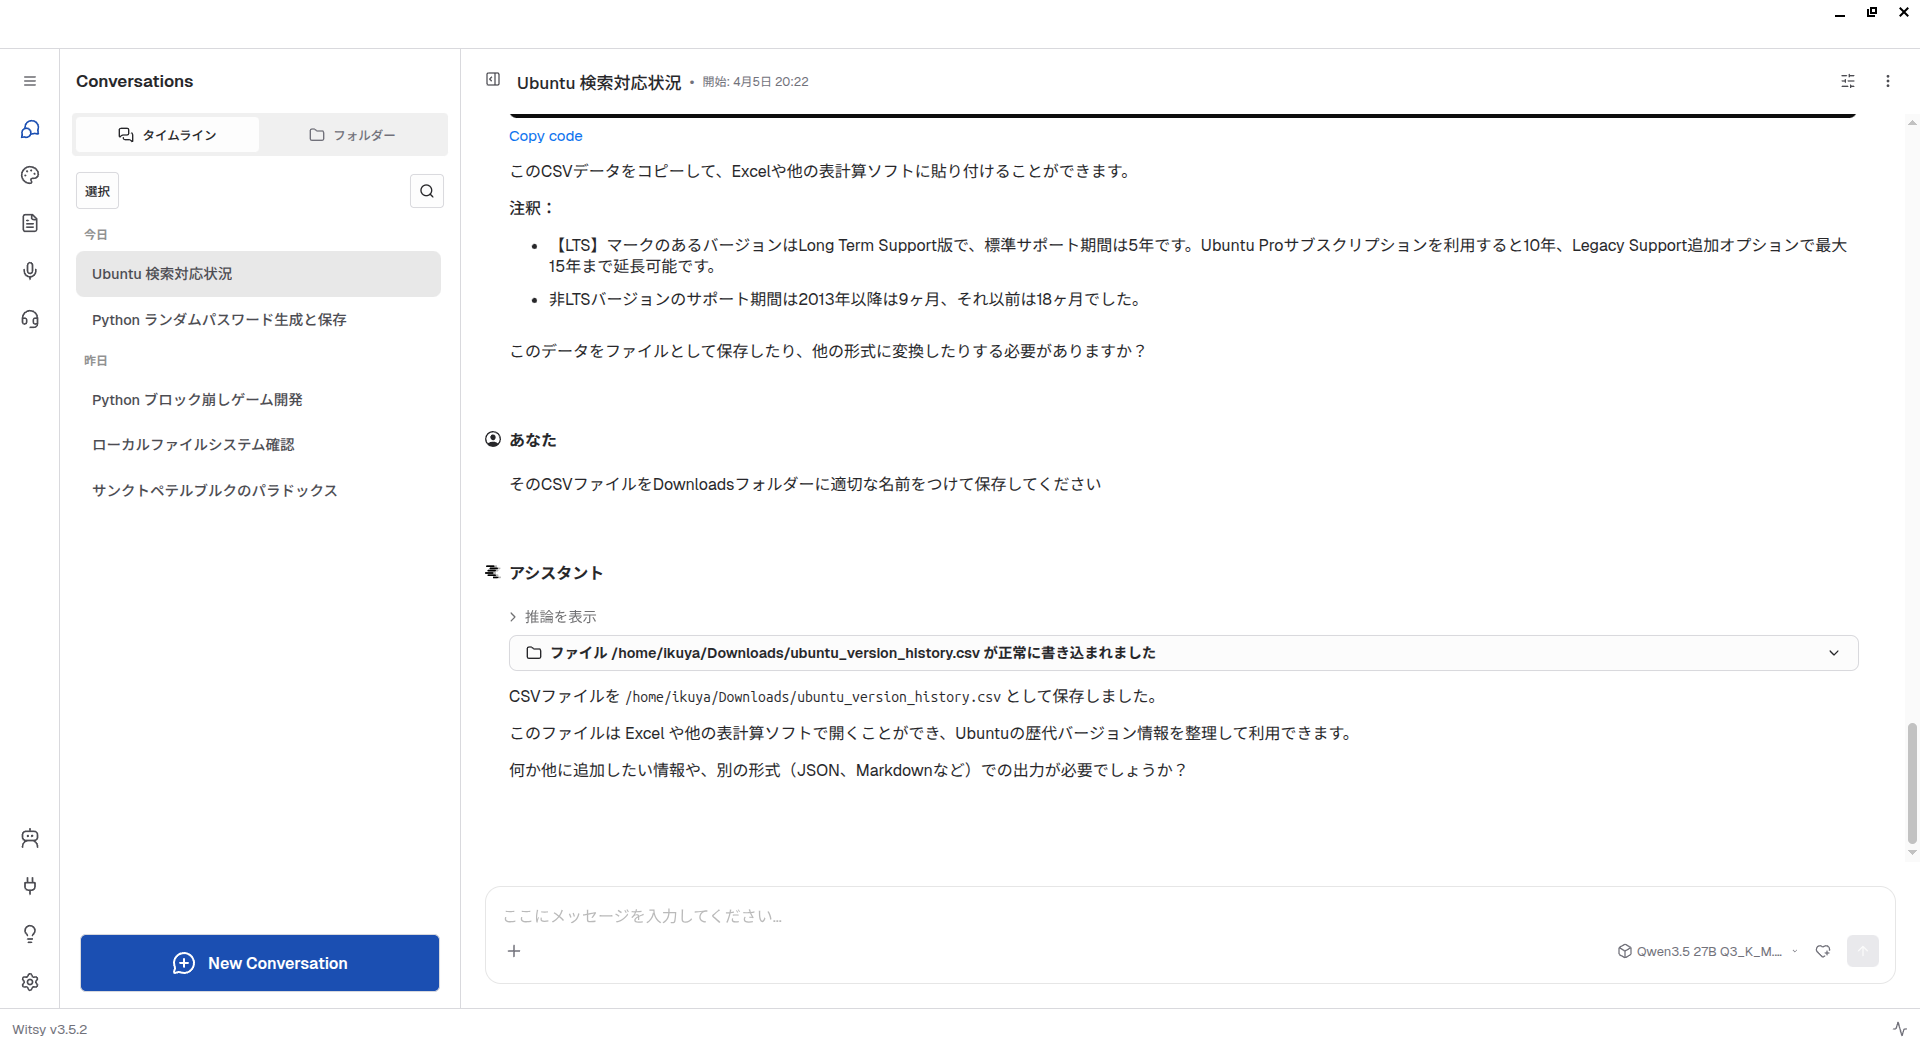Expand the 推論を表示 reasoning section

tap(553, 617)
